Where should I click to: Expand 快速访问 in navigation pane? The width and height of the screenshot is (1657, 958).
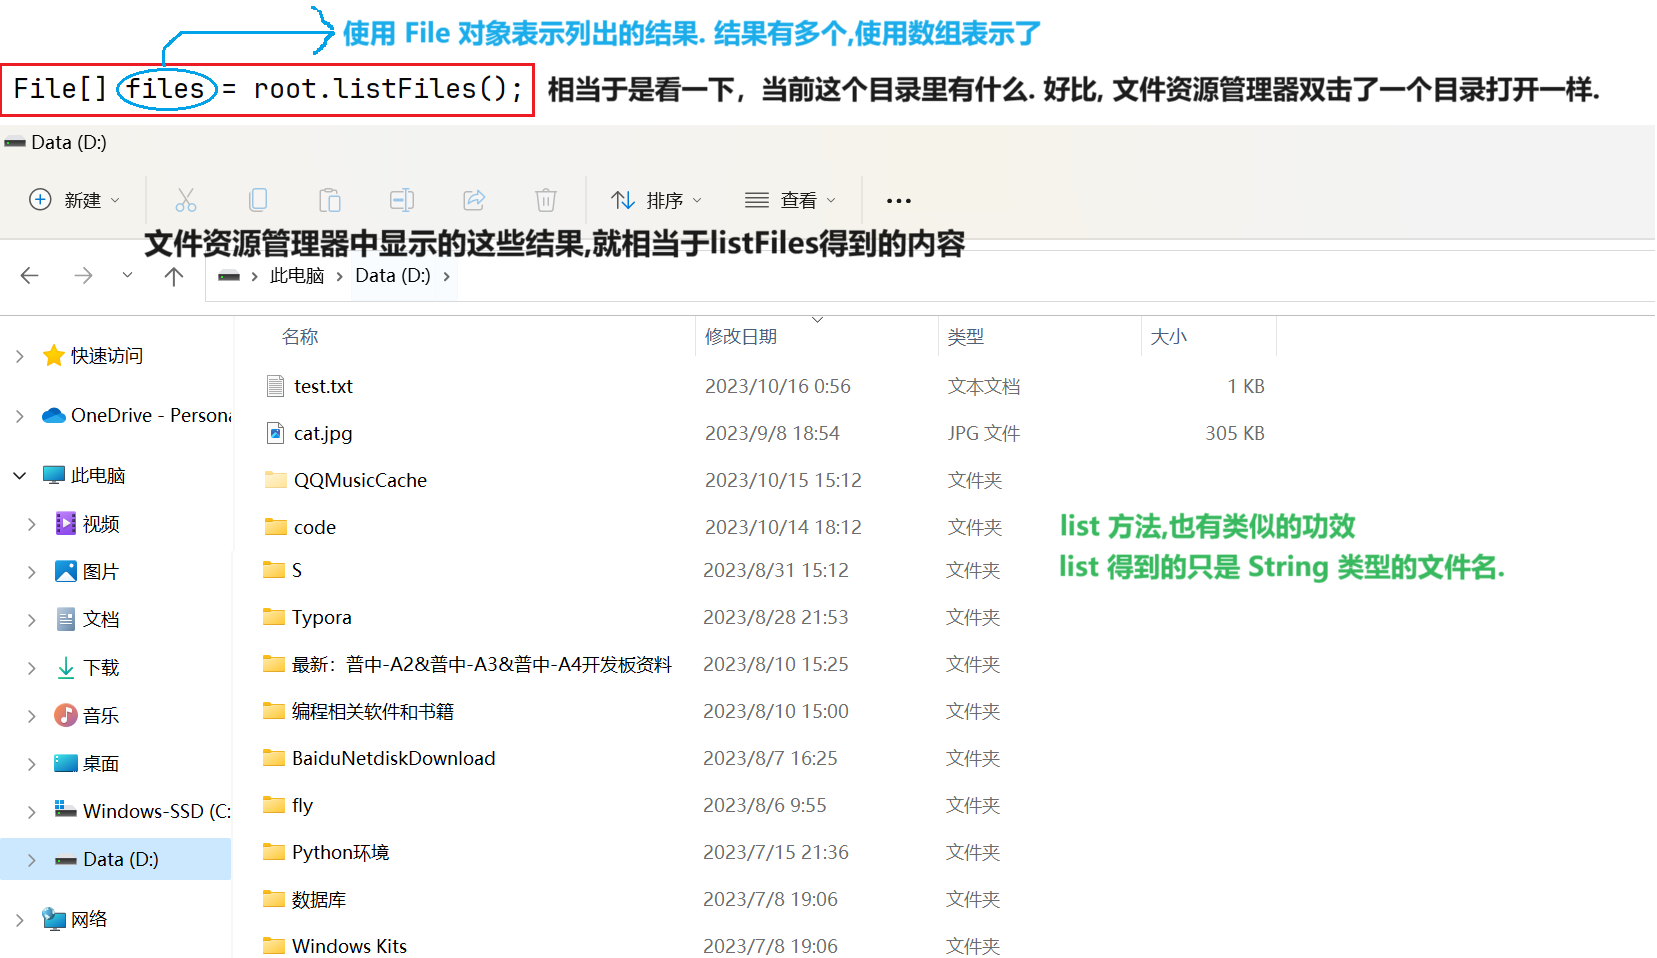[20, 356]
